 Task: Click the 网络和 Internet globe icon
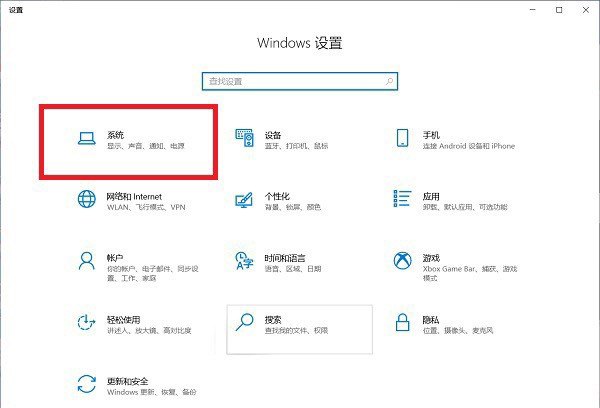pyautogui.click(x=87, y=199)
